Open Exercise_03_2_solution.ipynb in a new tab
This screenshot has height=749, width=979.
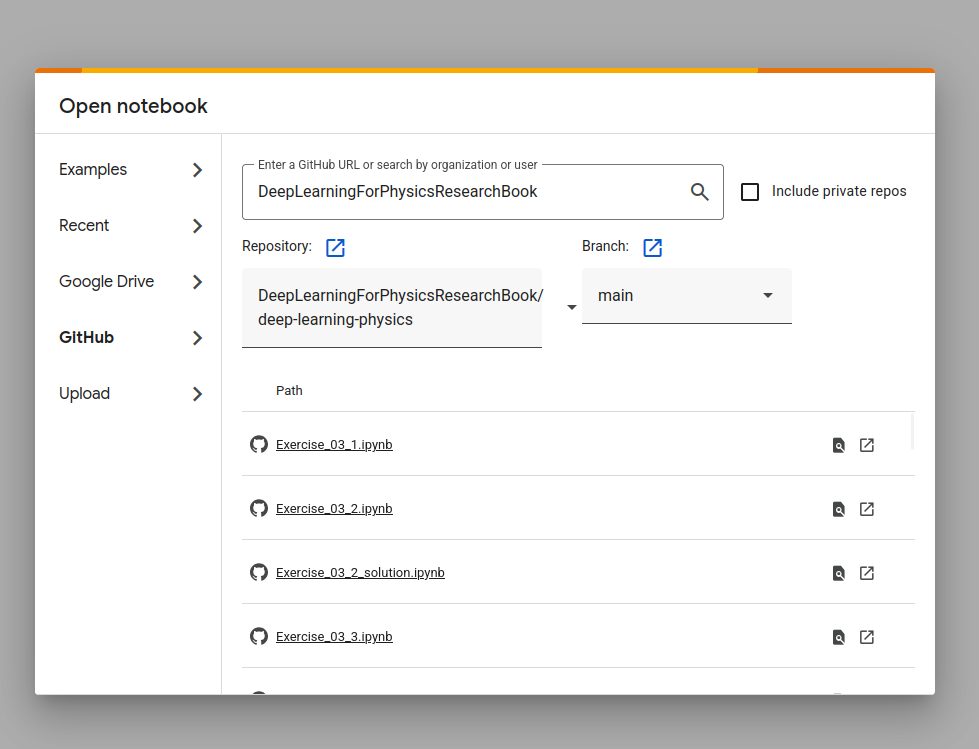pos(867,573)
